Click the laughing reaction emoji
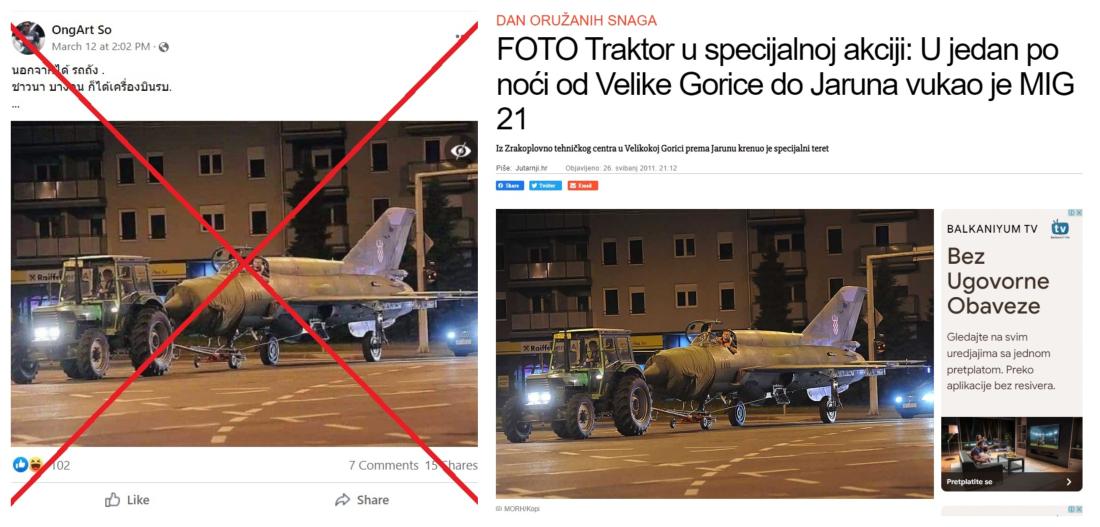 point(35,465)
